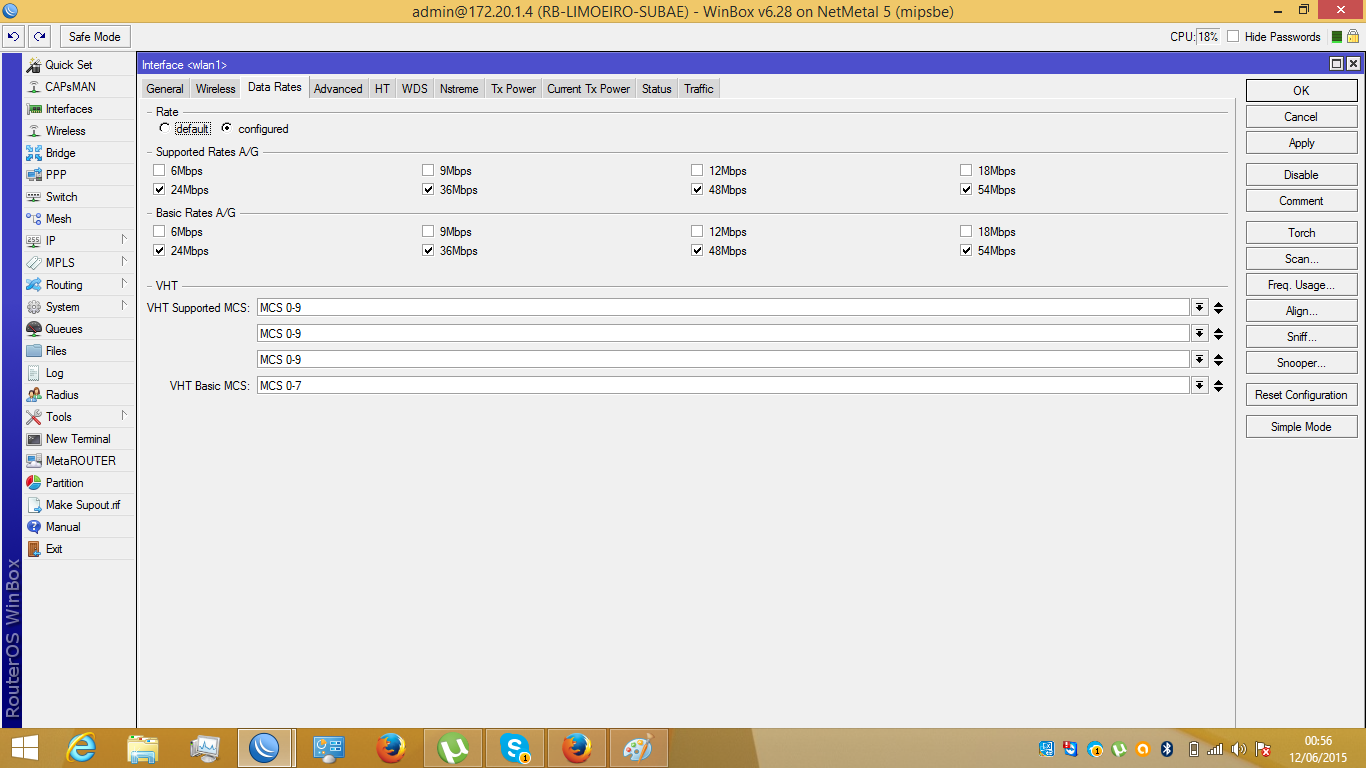
Task: Launch a New Terminal
Action: pyautogui.click(x=79, y=439)
